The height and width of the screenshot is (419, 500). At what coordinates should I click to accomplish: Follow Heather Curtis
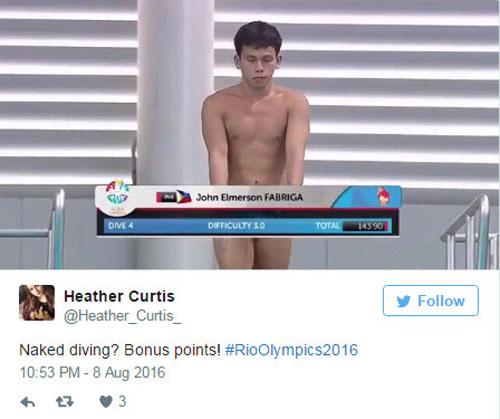(431, 301)
